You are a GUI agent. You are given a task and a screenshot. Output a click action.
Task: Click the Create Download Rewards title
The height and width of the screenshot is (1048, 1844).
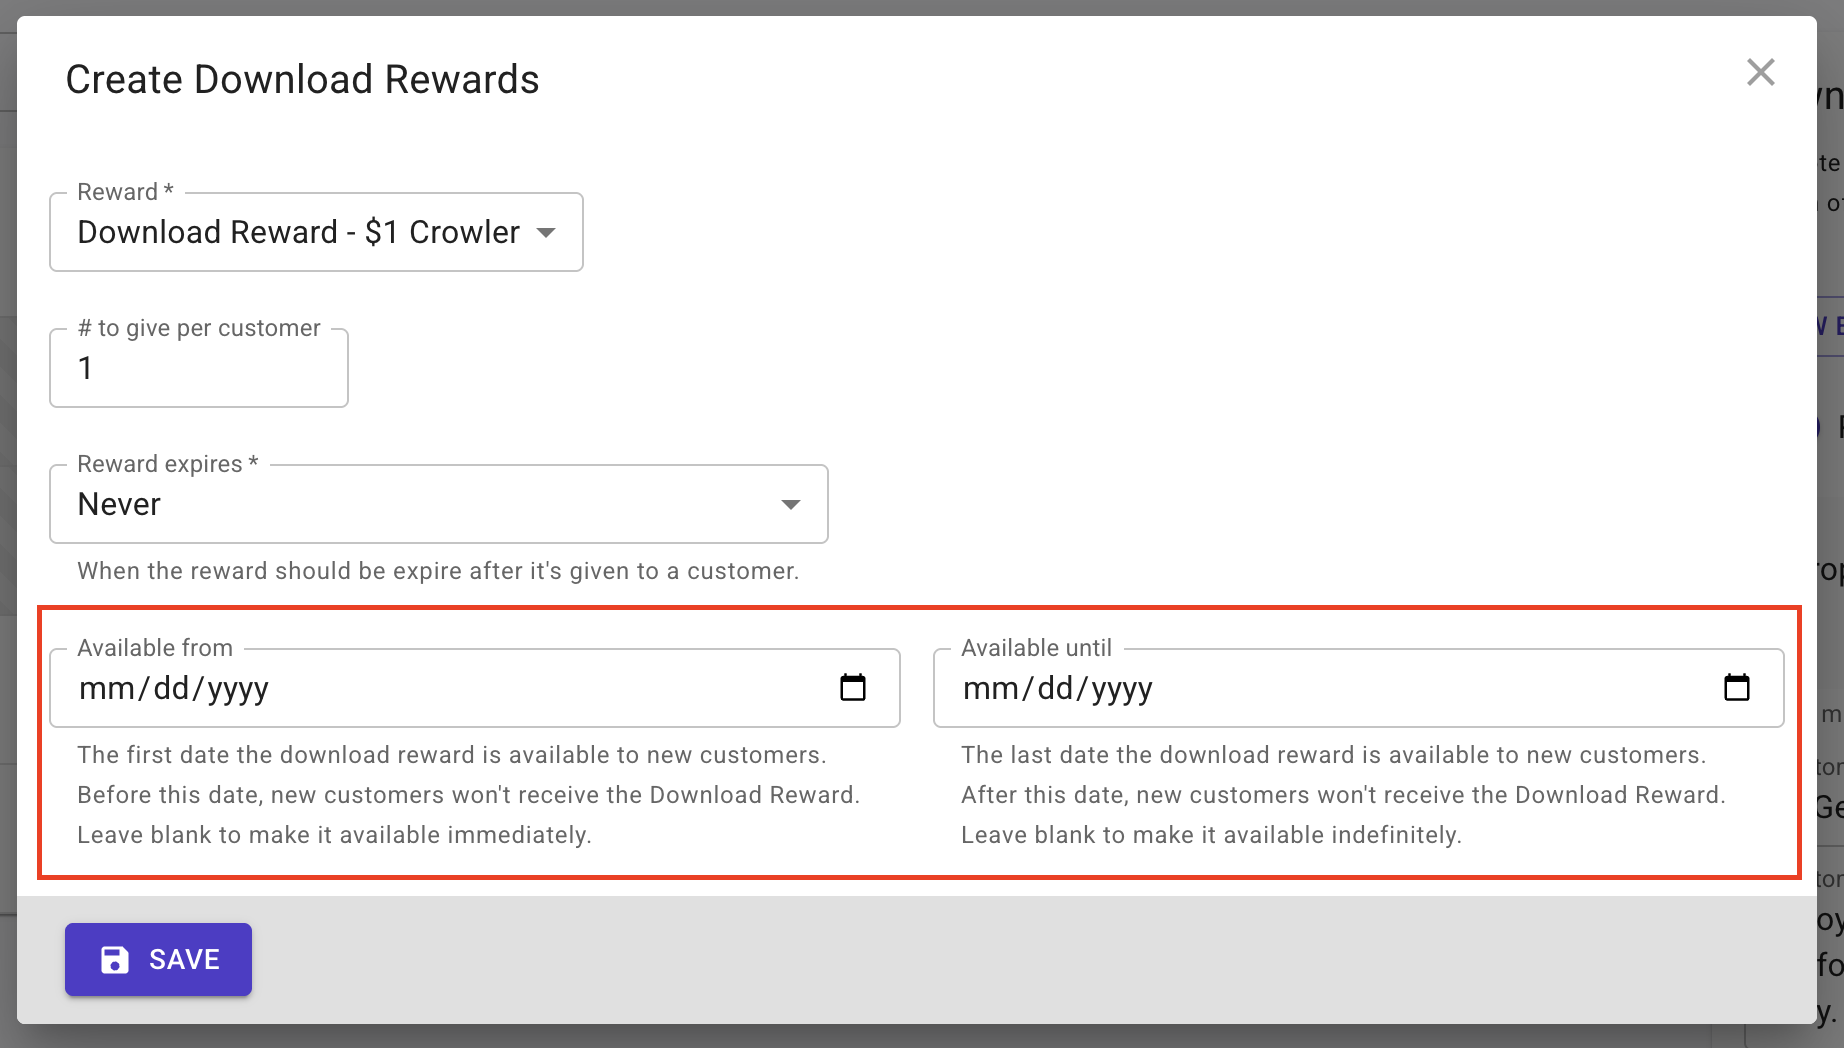[x=302, y=80]
